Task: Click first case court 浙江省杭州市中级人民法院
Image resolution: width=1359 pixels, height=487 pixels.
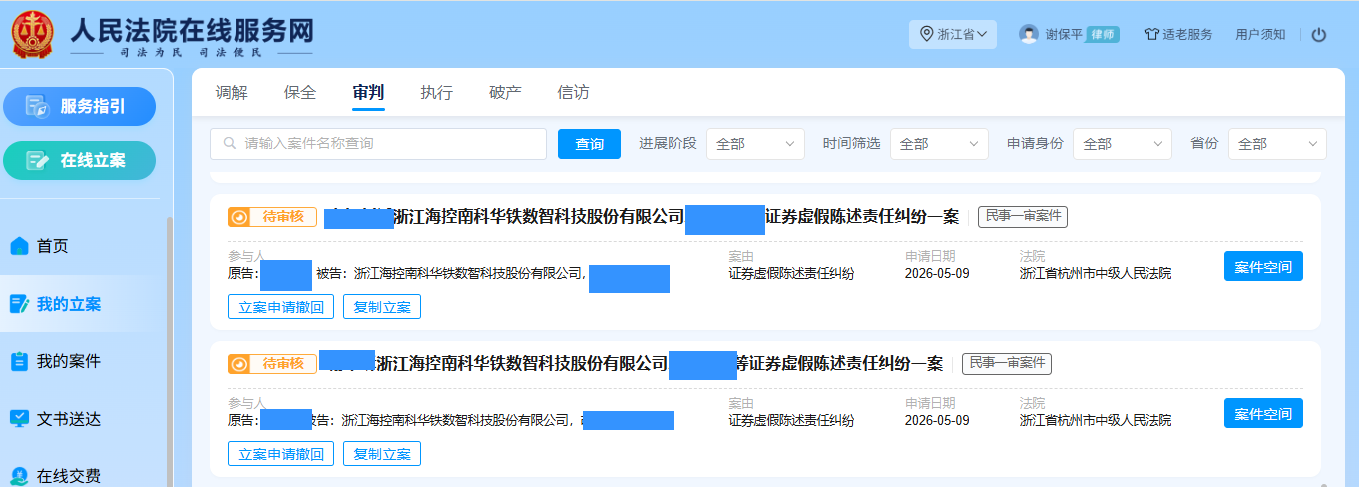Action: click(1095, 273)
